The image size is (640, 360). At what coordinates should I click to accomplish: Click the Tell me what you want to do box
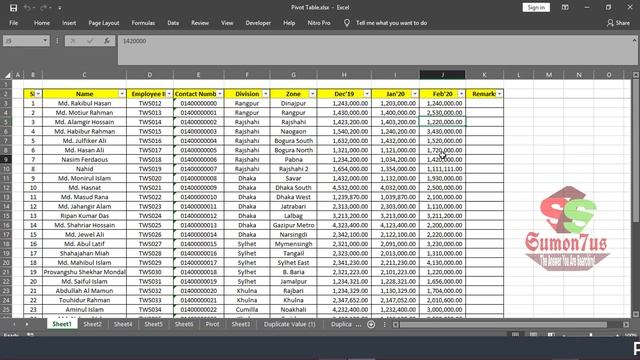(391, 23)
